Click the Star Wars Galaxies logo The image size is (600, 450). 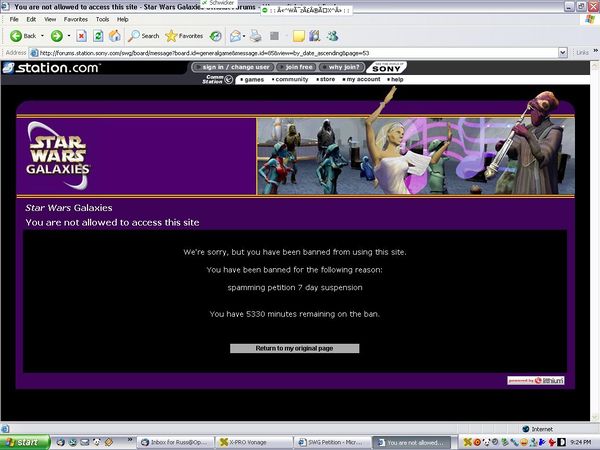click(x=58, y=156)
